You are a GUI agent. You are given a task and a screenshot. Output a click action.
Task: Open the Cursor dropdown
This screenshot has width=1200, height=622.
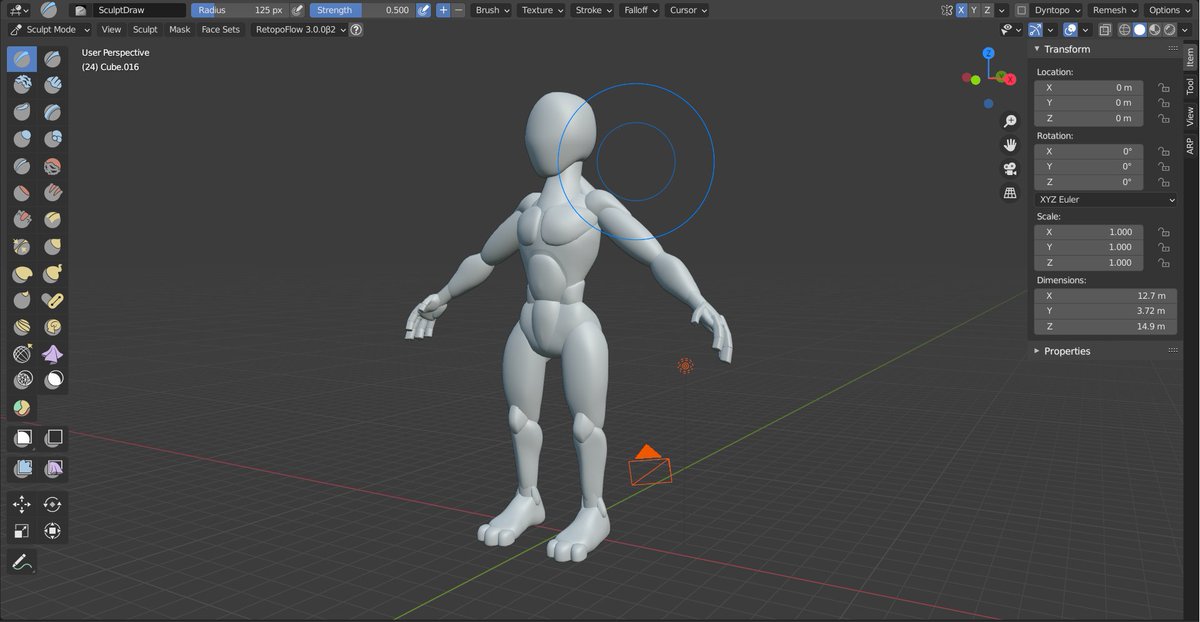coord(687,10)
